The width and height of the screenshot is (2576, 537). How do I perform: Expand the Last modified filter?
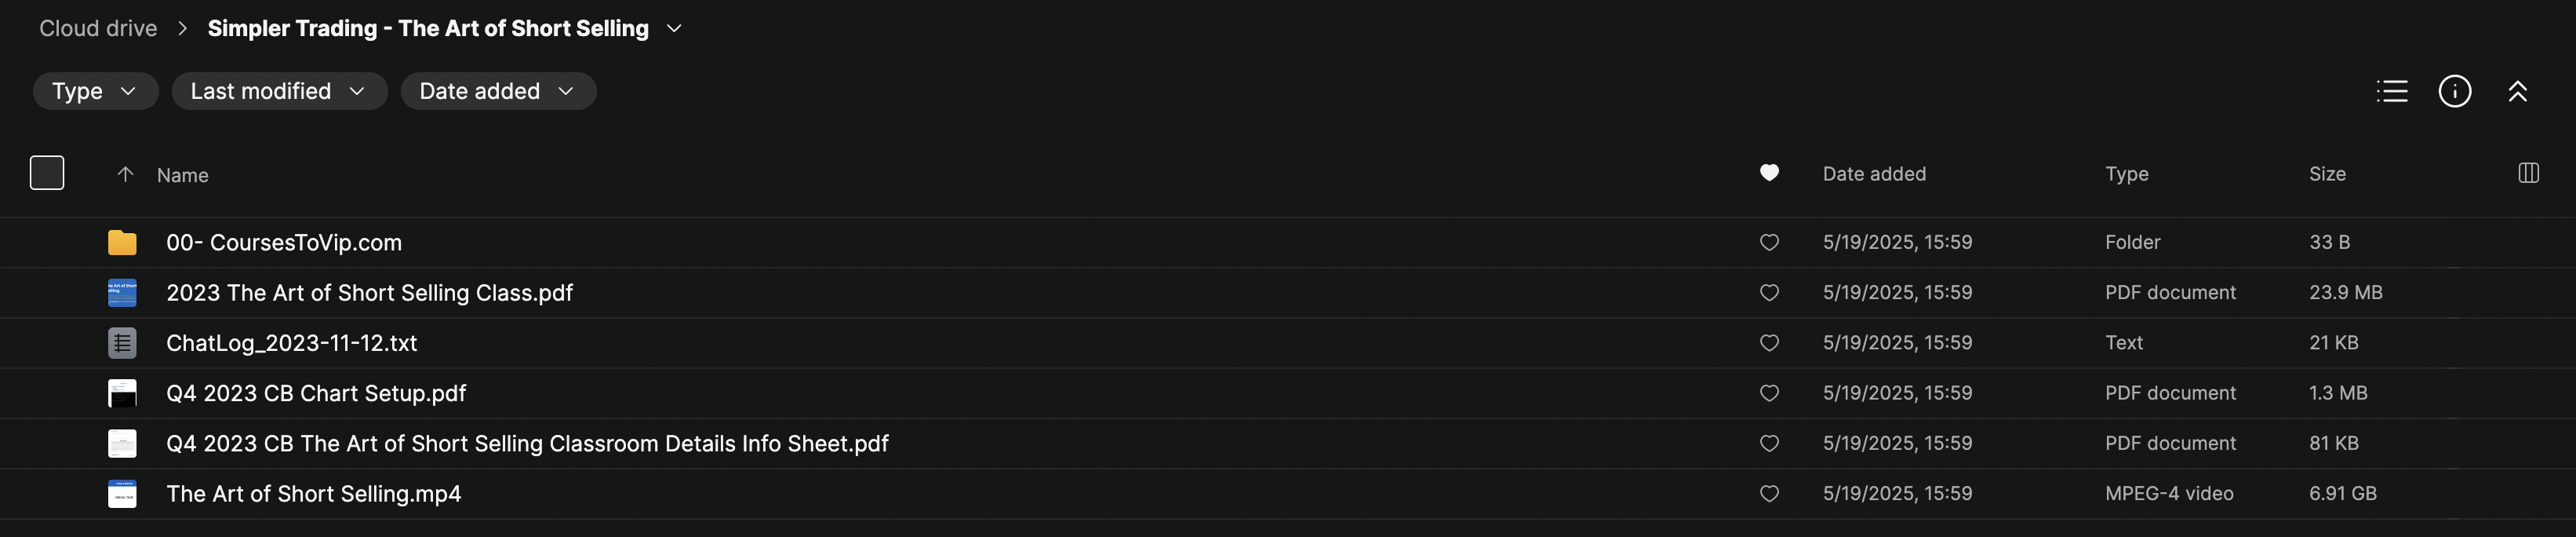(x=279, y=91)
